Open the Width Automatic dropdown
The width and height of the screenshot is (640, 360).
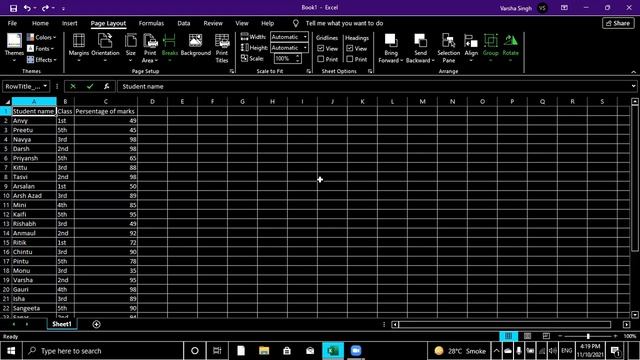305,37
